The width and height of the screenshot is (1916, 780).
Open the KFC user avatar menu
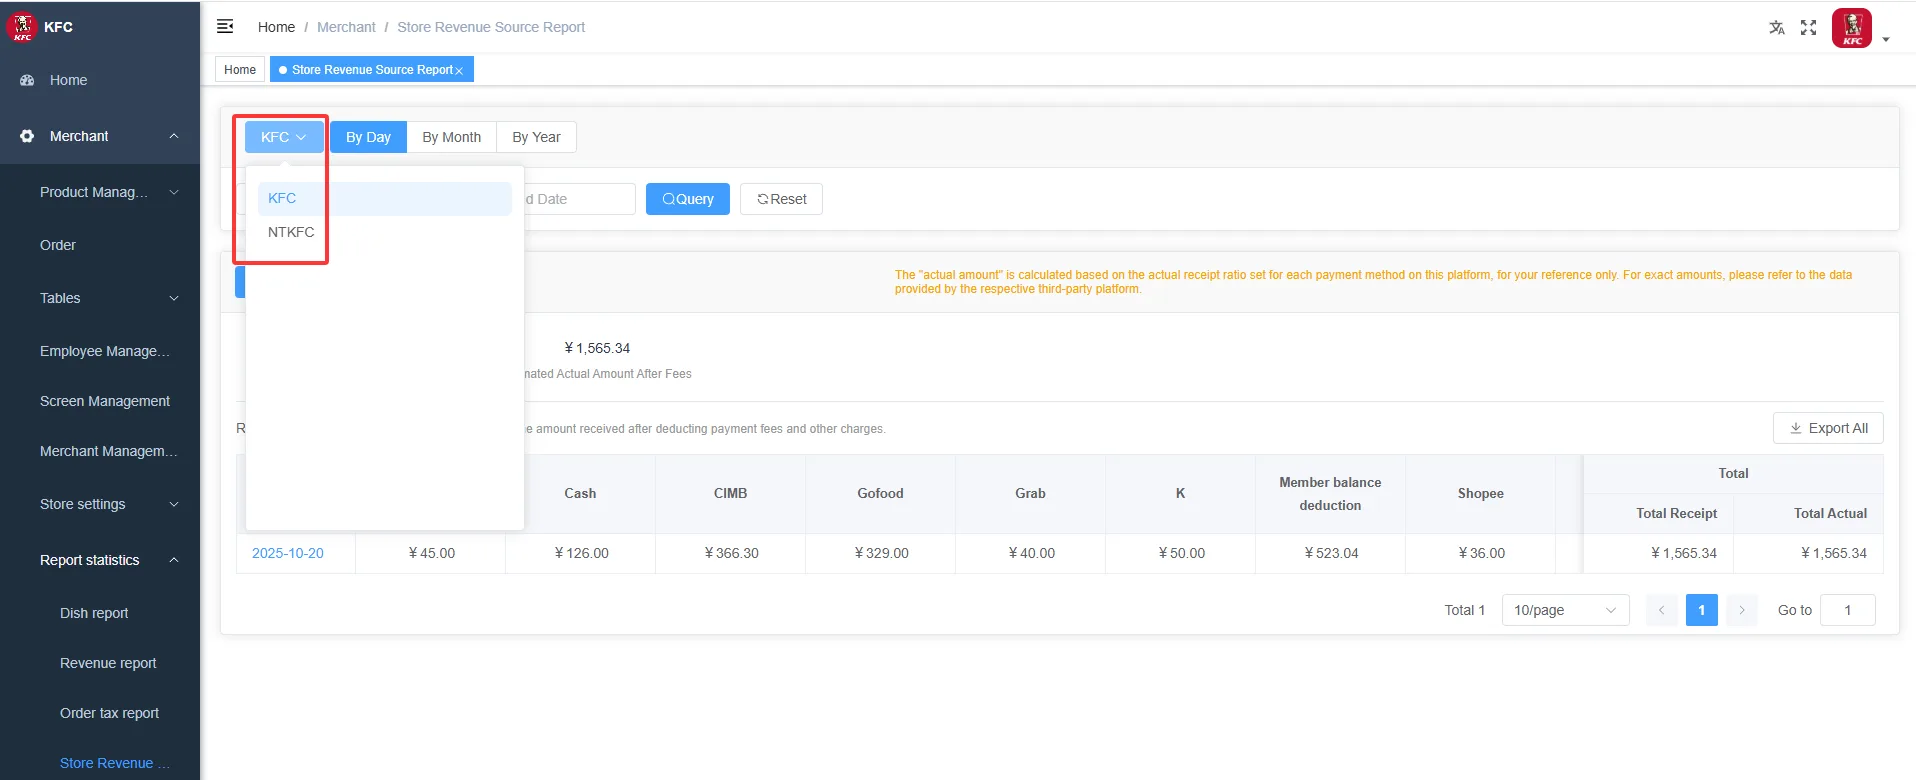(x=1852, y=28)
